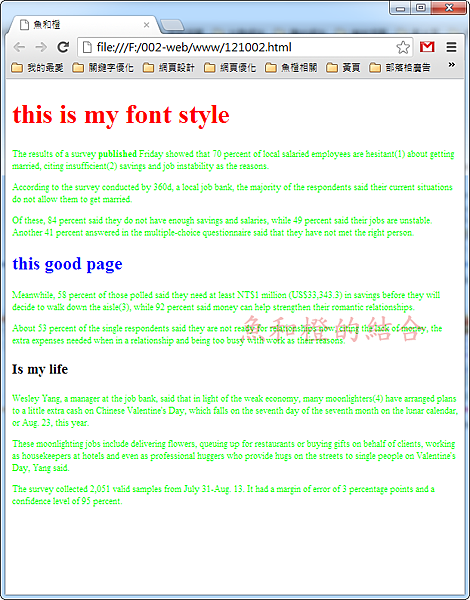Click the black heading 'Is my life'
This screenshot has width=470, height=600.
pyautogui.click(x=40, y=369)
